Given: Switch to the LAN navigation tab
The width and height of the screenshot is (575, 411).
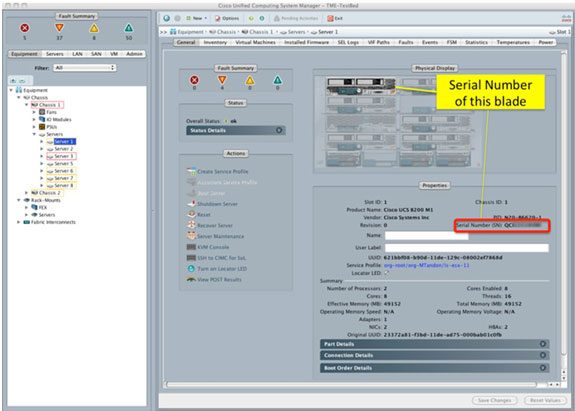Looking at the screenshot, I should click(77, 54).
